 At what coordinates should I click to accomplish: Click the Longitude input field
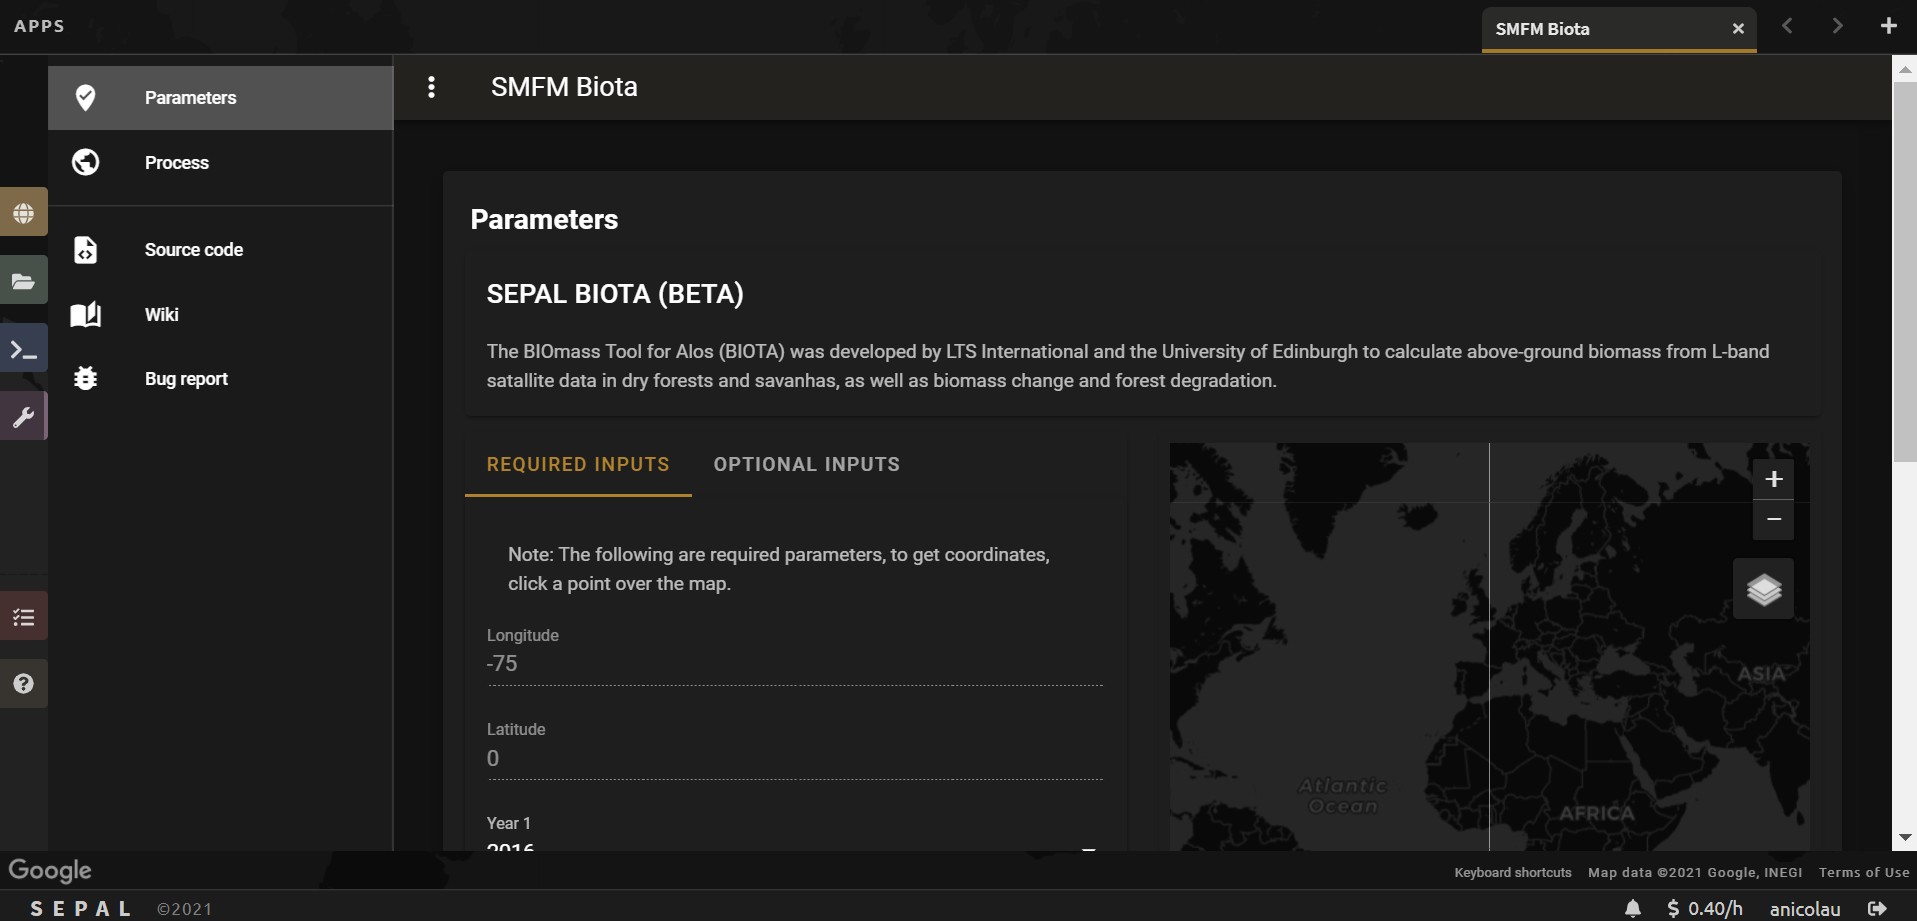(795, 664)
